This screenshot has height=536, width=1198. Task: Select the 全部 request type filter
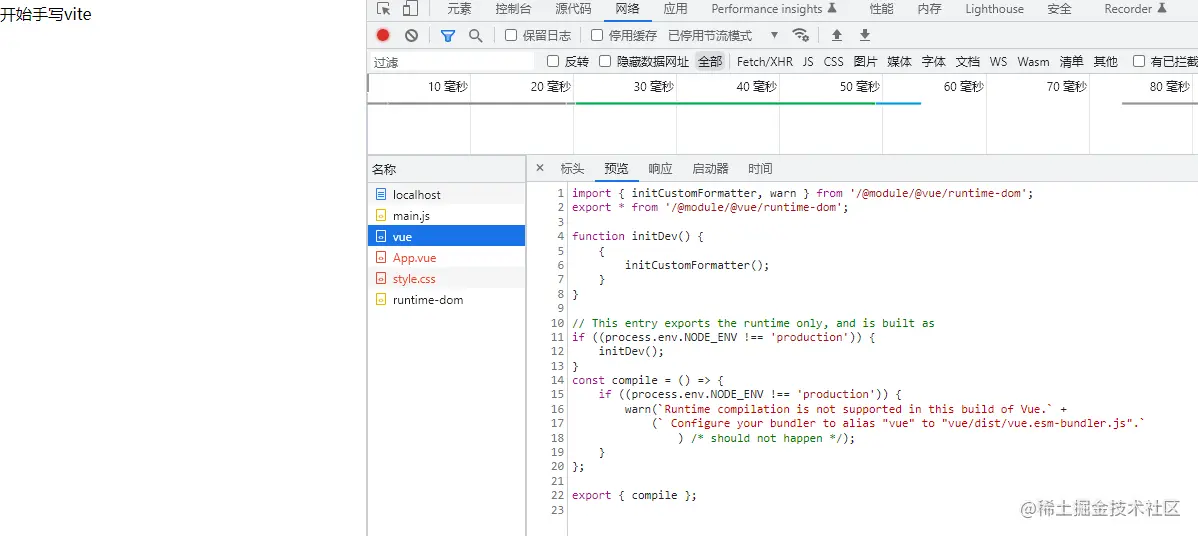click(x=710, y=62)
